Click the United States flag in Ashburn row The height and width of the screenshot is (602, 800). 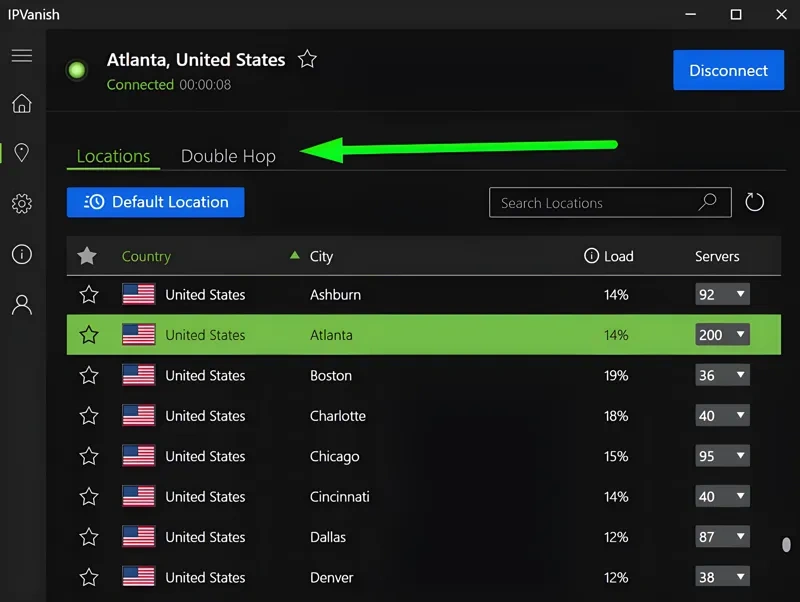coord(139,294)
